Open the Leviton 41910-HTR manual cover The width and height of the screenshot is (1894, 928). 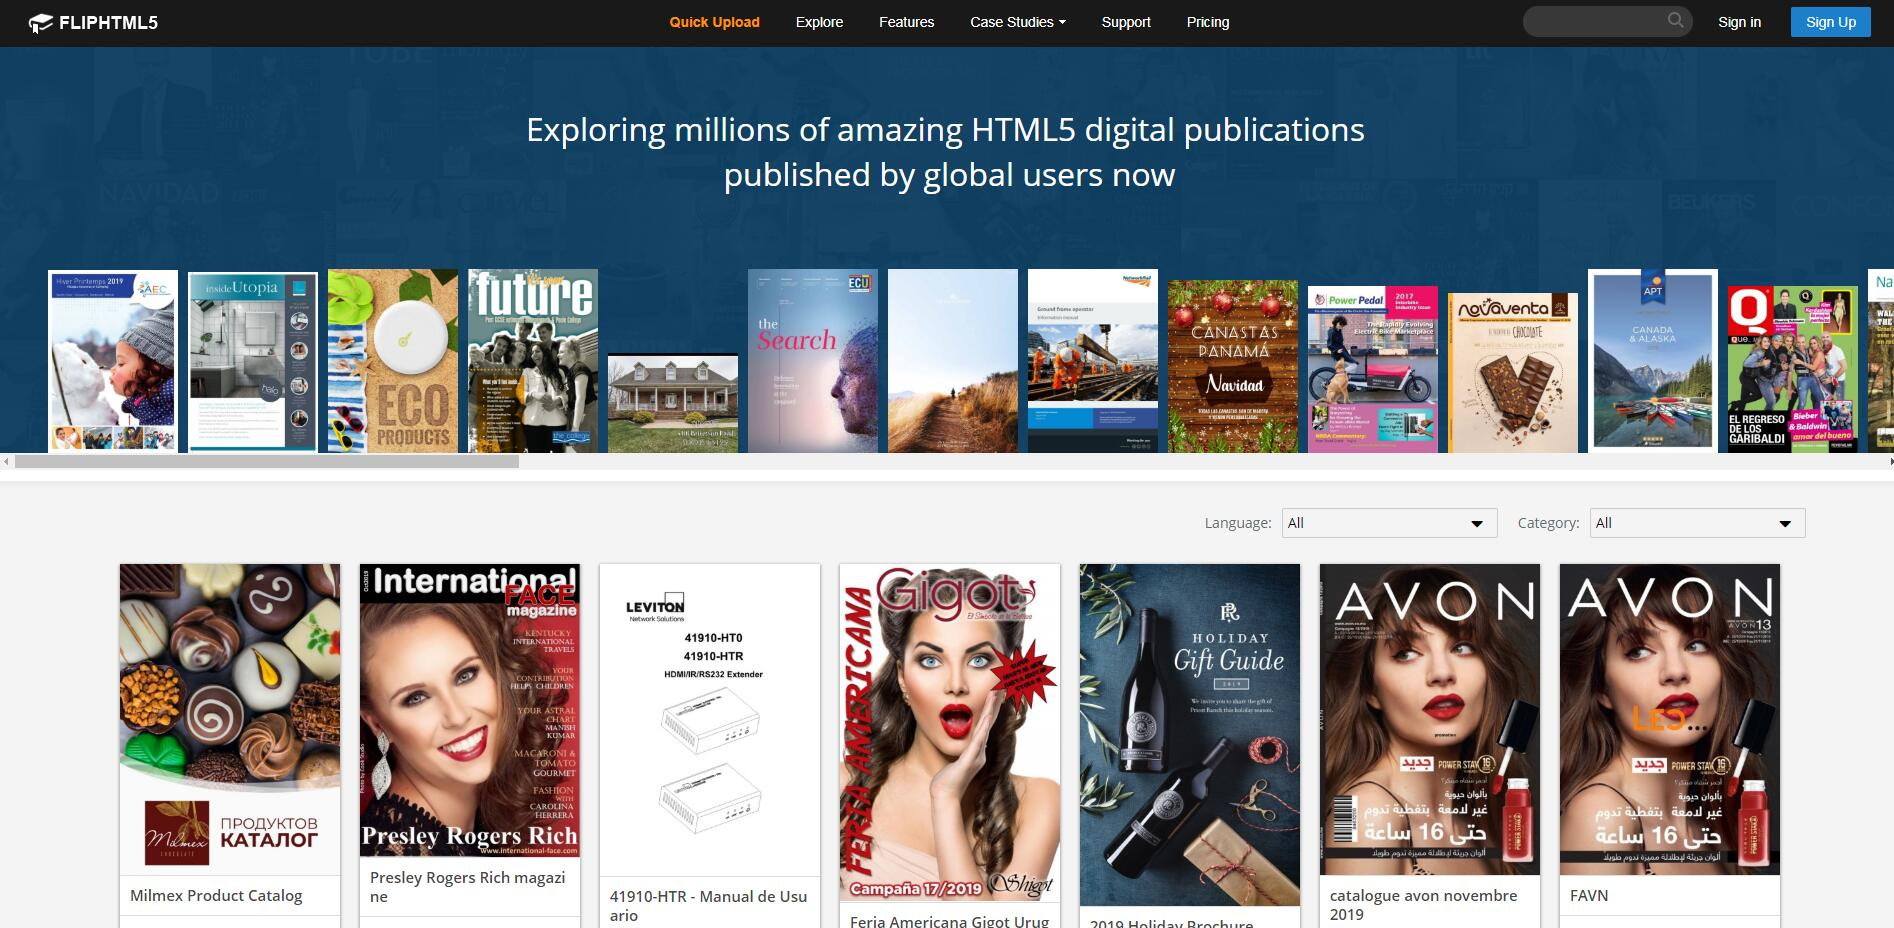710,720
